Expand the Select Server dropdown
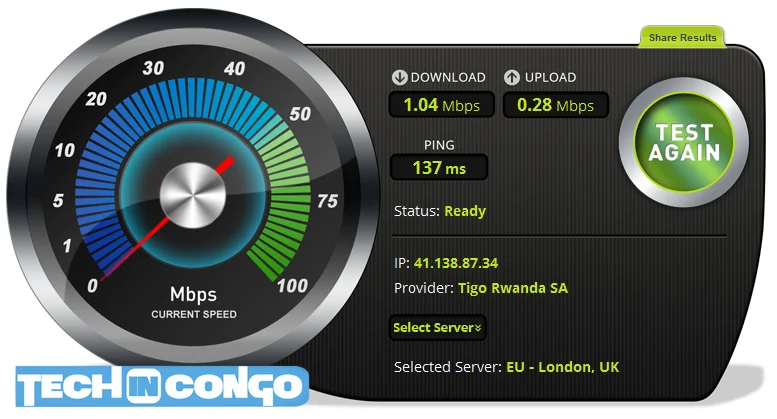 click(x=437, y=327)
